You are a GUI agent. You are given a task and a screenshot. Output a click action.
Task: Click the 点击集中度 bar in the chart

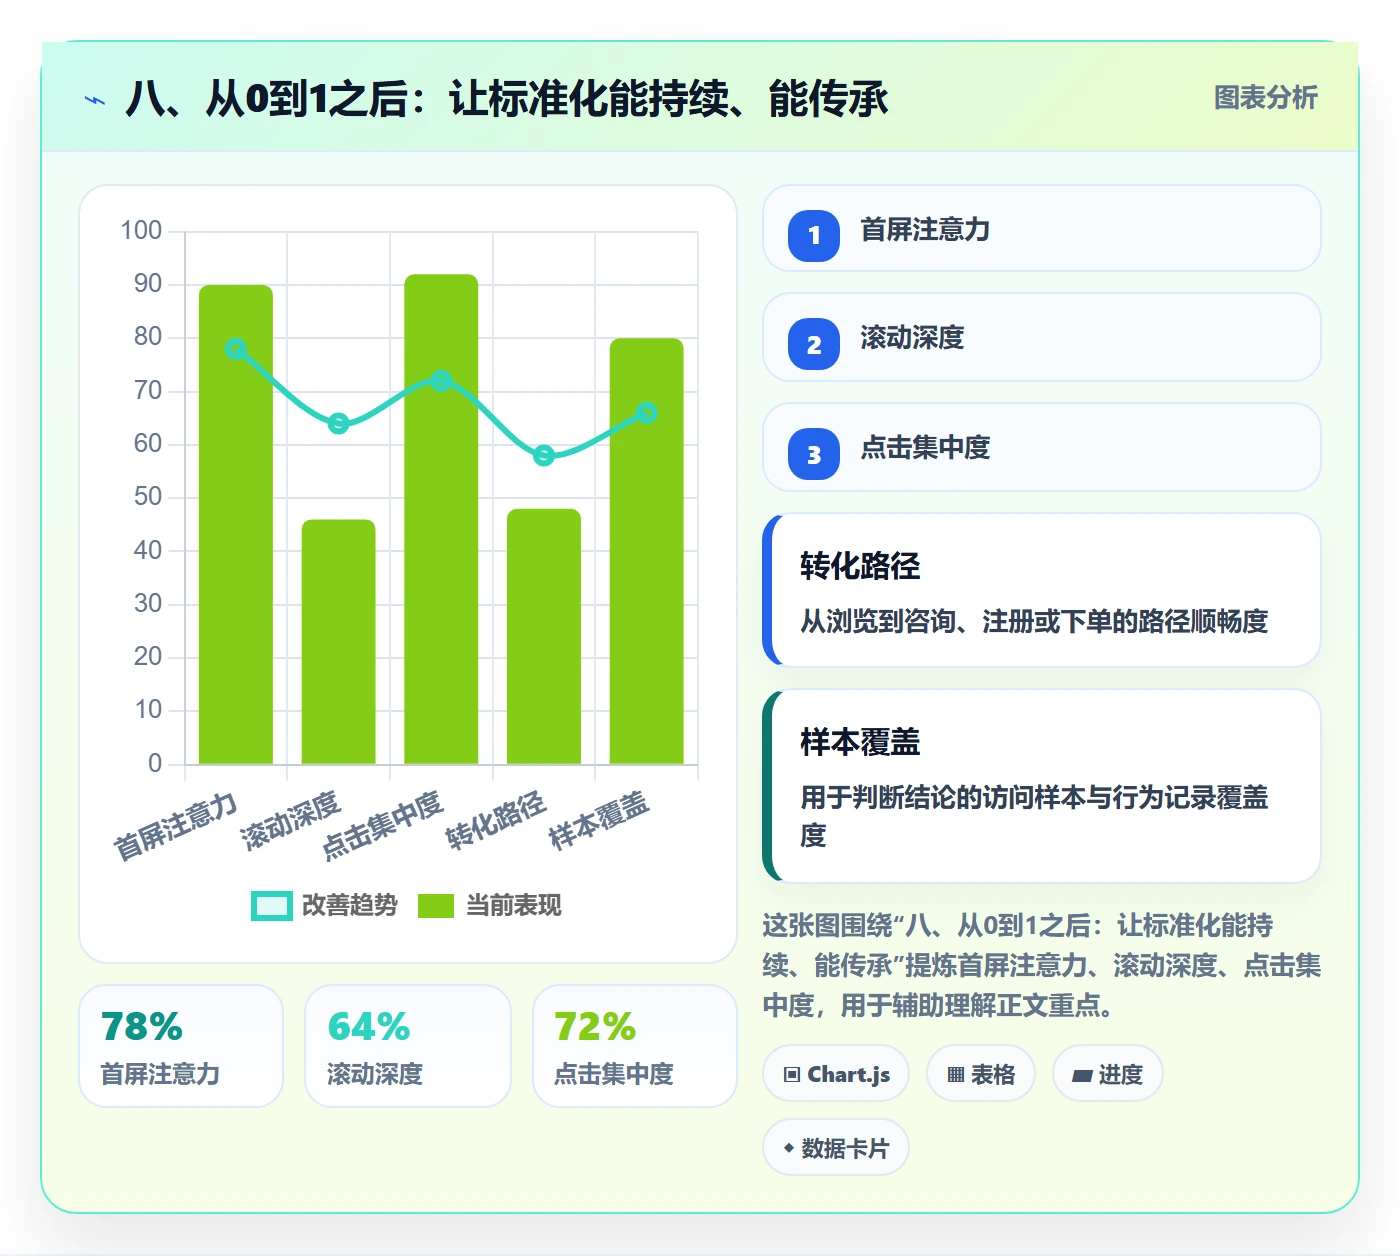click(x=441, y=520)
